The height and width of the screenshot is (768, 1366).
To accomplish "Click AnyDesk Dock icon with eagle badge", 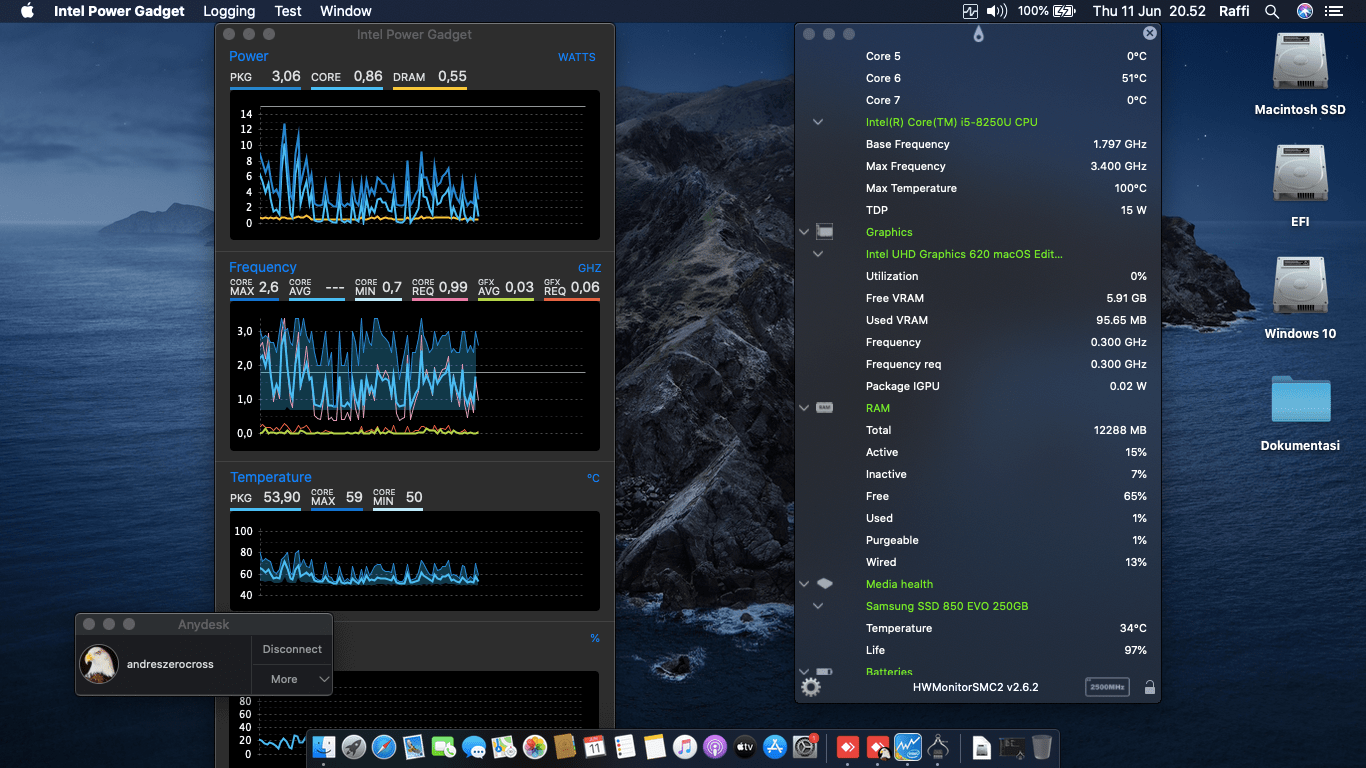I will click(x=878, y=746).
